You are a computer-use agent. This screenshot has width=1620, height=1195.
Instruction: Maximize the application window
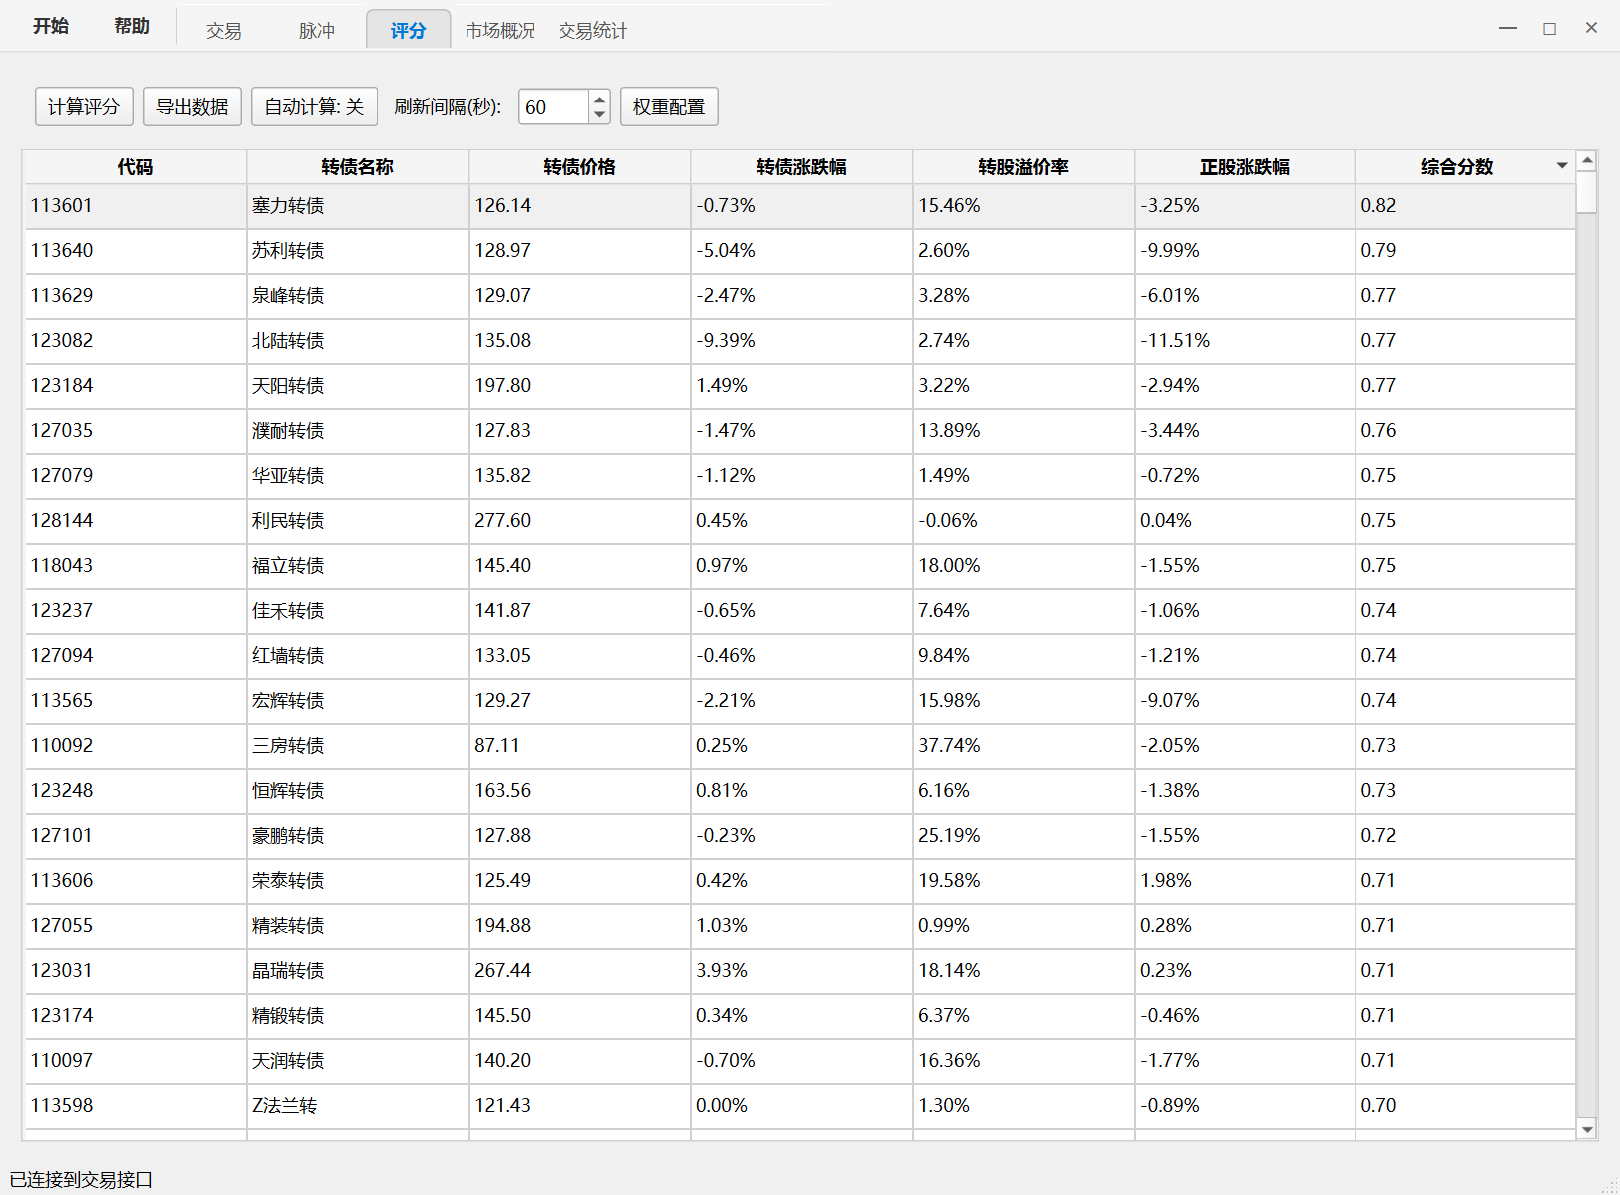[x=1549, y=28]
